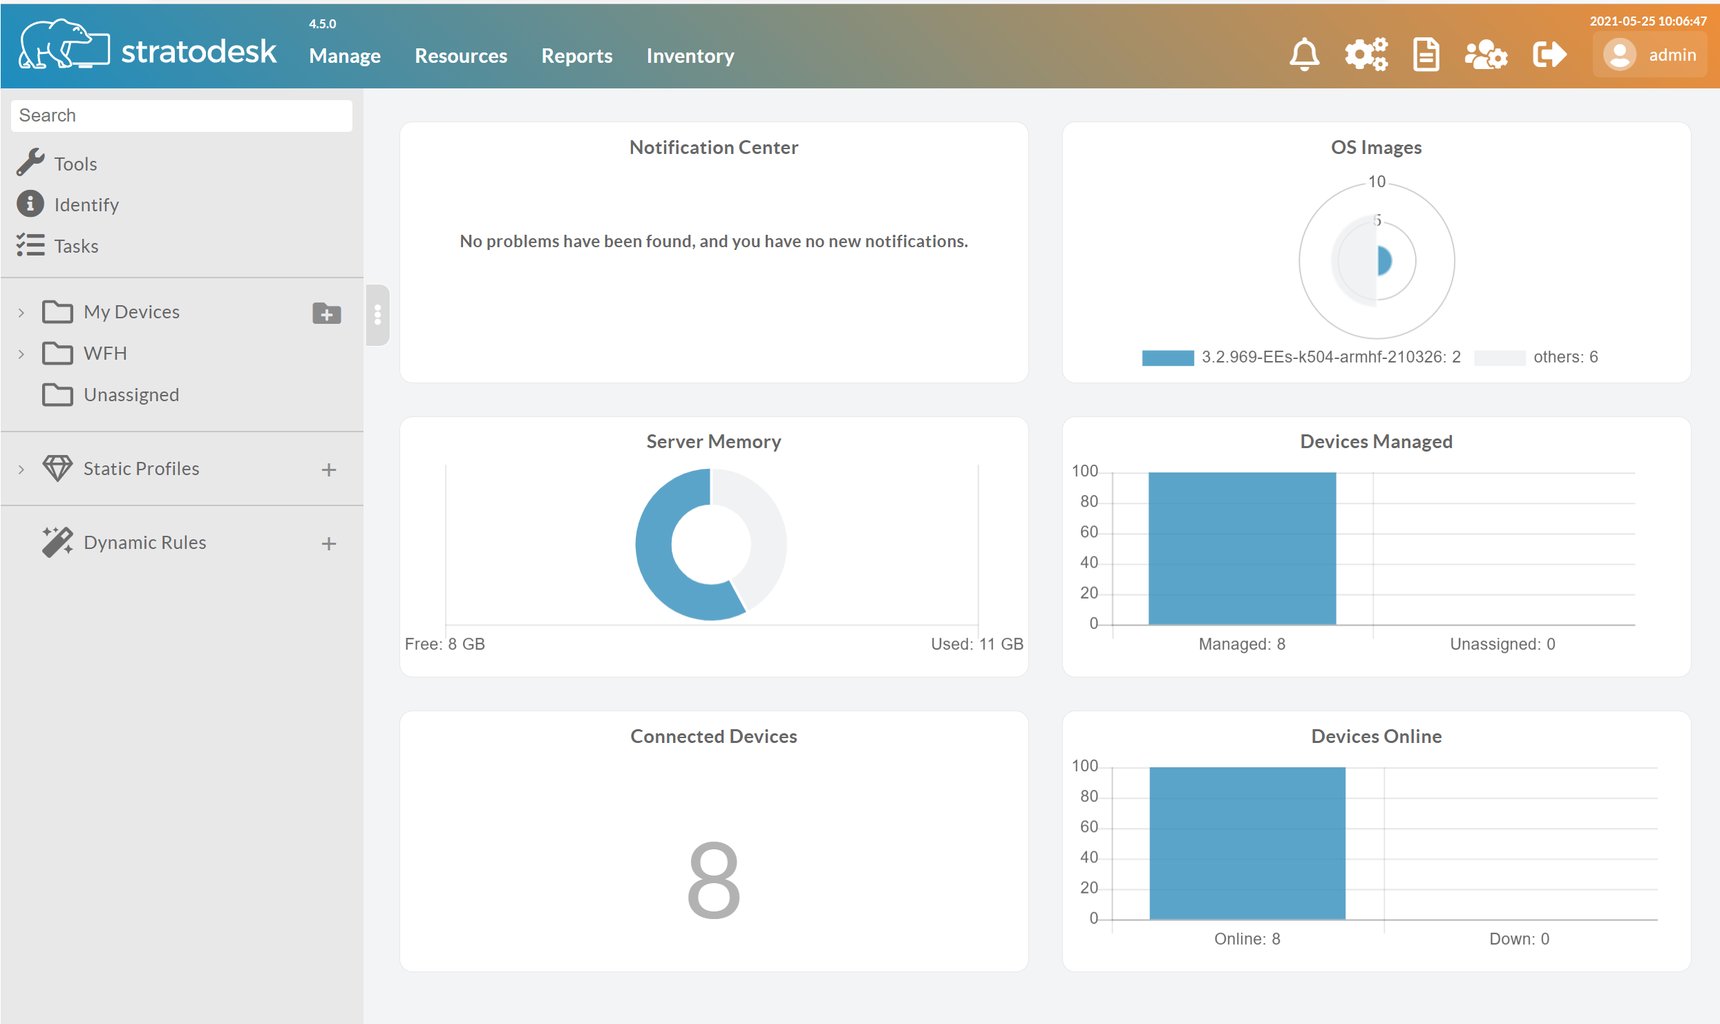Open the notifications bell icon

point(1304,55)
